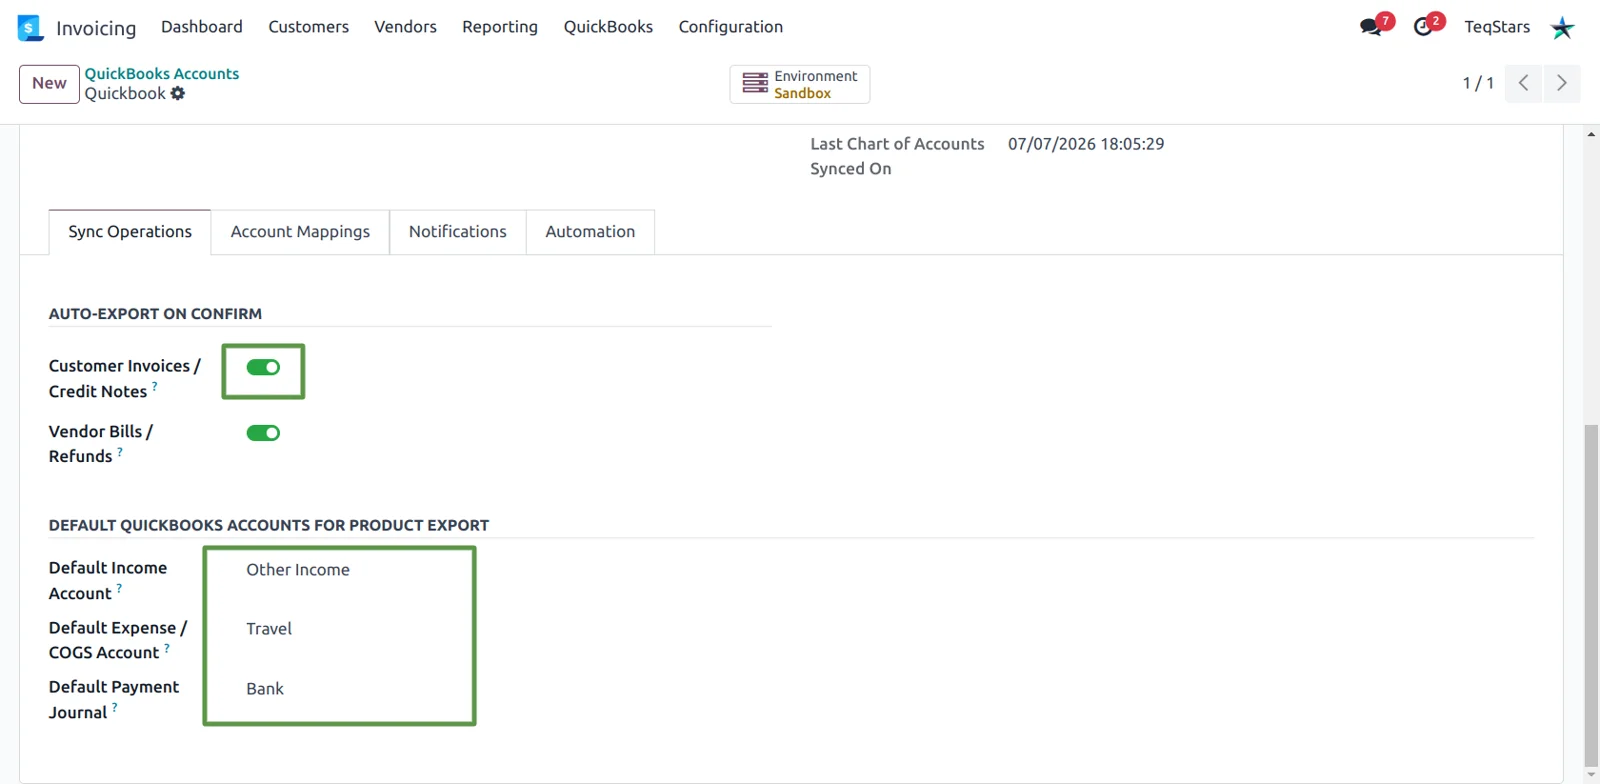This screenshot has height=784, width=1600.
Task: Disable Vendor Bills / Refunds auto-export toggle
Action: click(x=263, y=433)
